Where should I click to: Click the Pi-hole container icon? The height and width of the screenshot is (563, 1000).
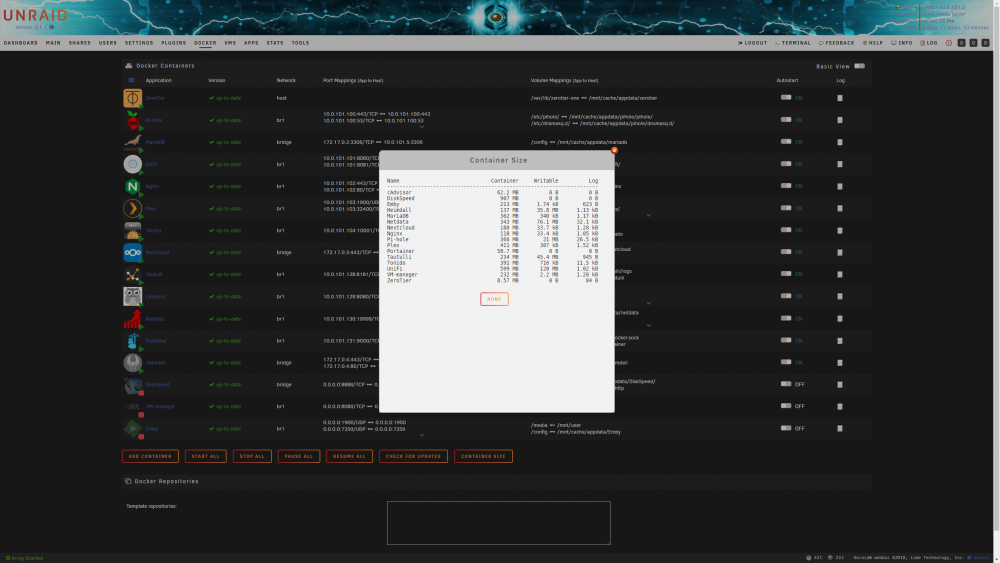point(132,120)
